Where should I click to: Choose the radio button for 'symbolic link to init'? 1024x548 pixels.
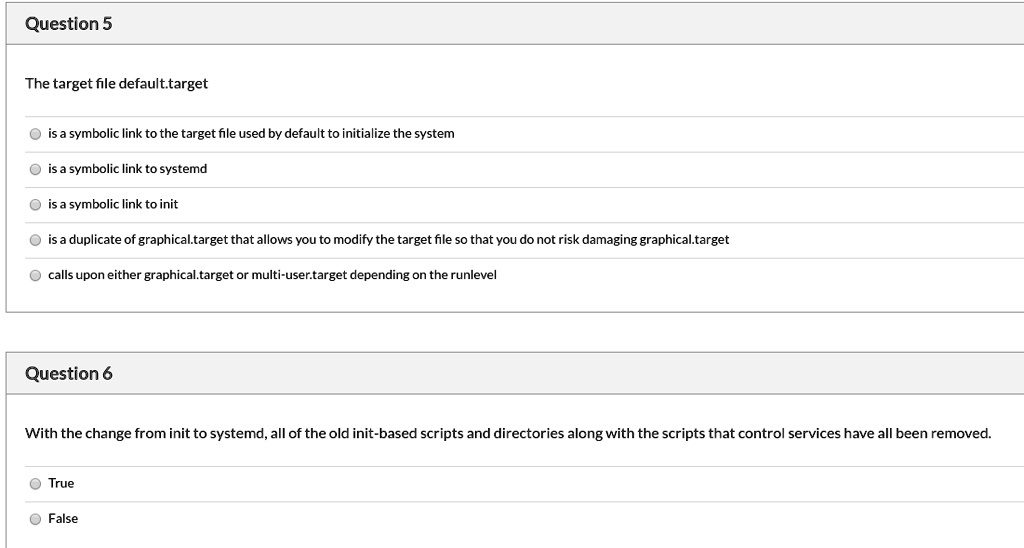tap(35, 204)
